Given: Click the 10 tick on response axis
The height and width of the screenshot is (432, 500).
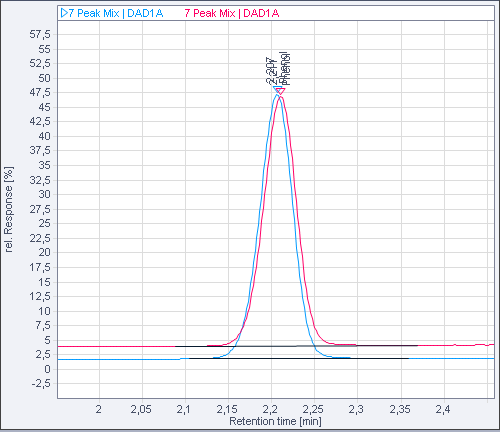Looking at the screenshot, I should click(x=45, y=311).
